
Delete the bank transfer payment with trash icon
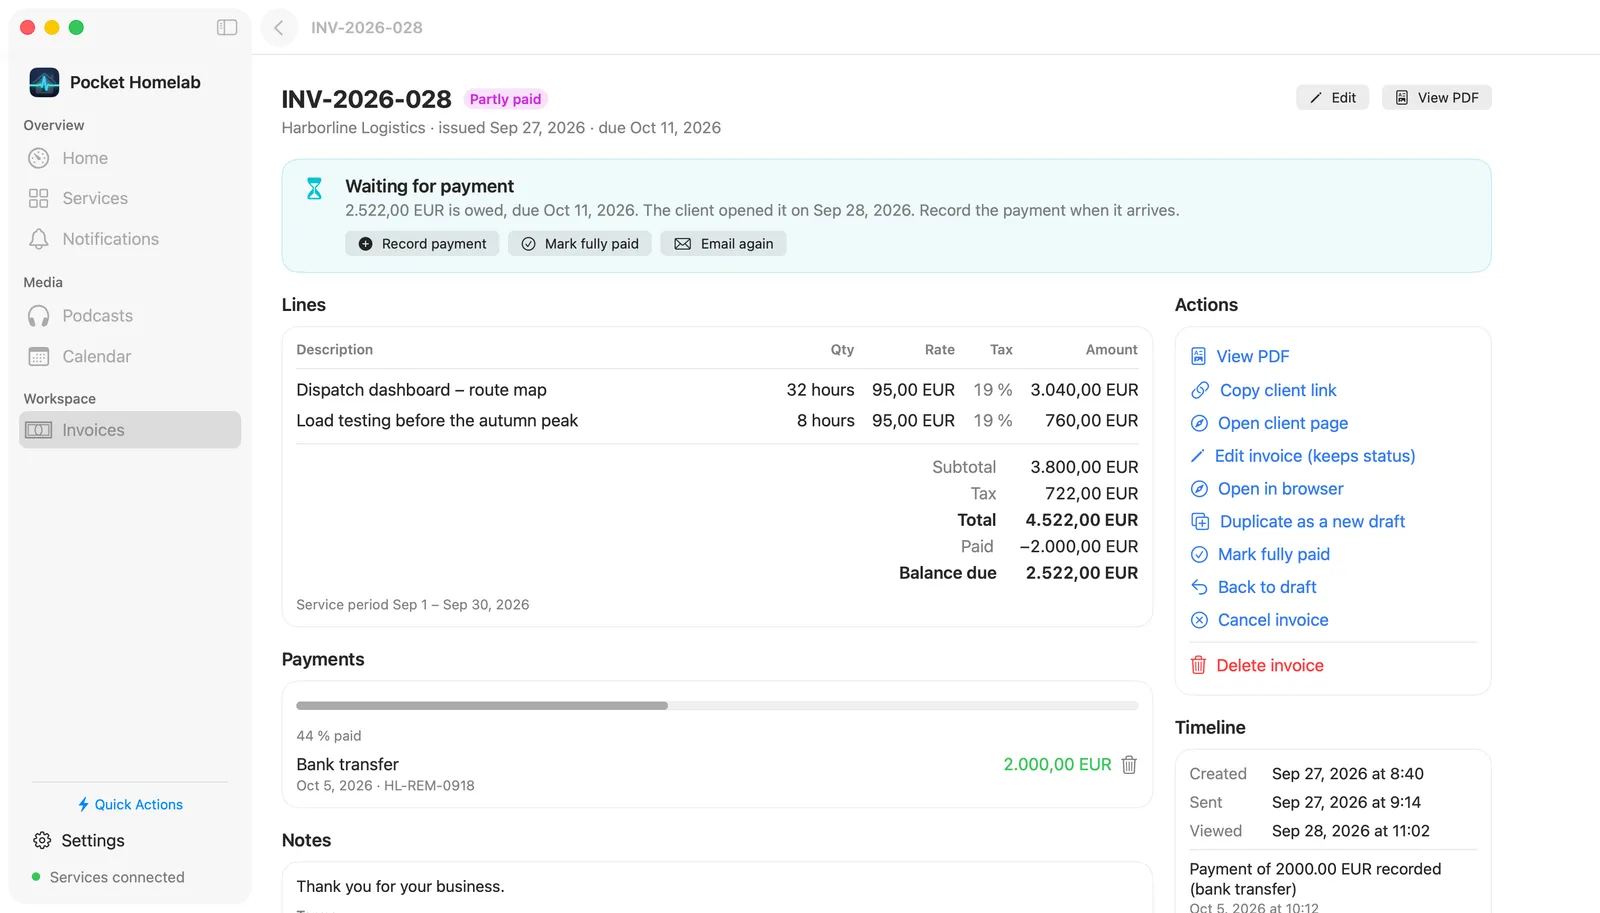(x=1129, y=765)
